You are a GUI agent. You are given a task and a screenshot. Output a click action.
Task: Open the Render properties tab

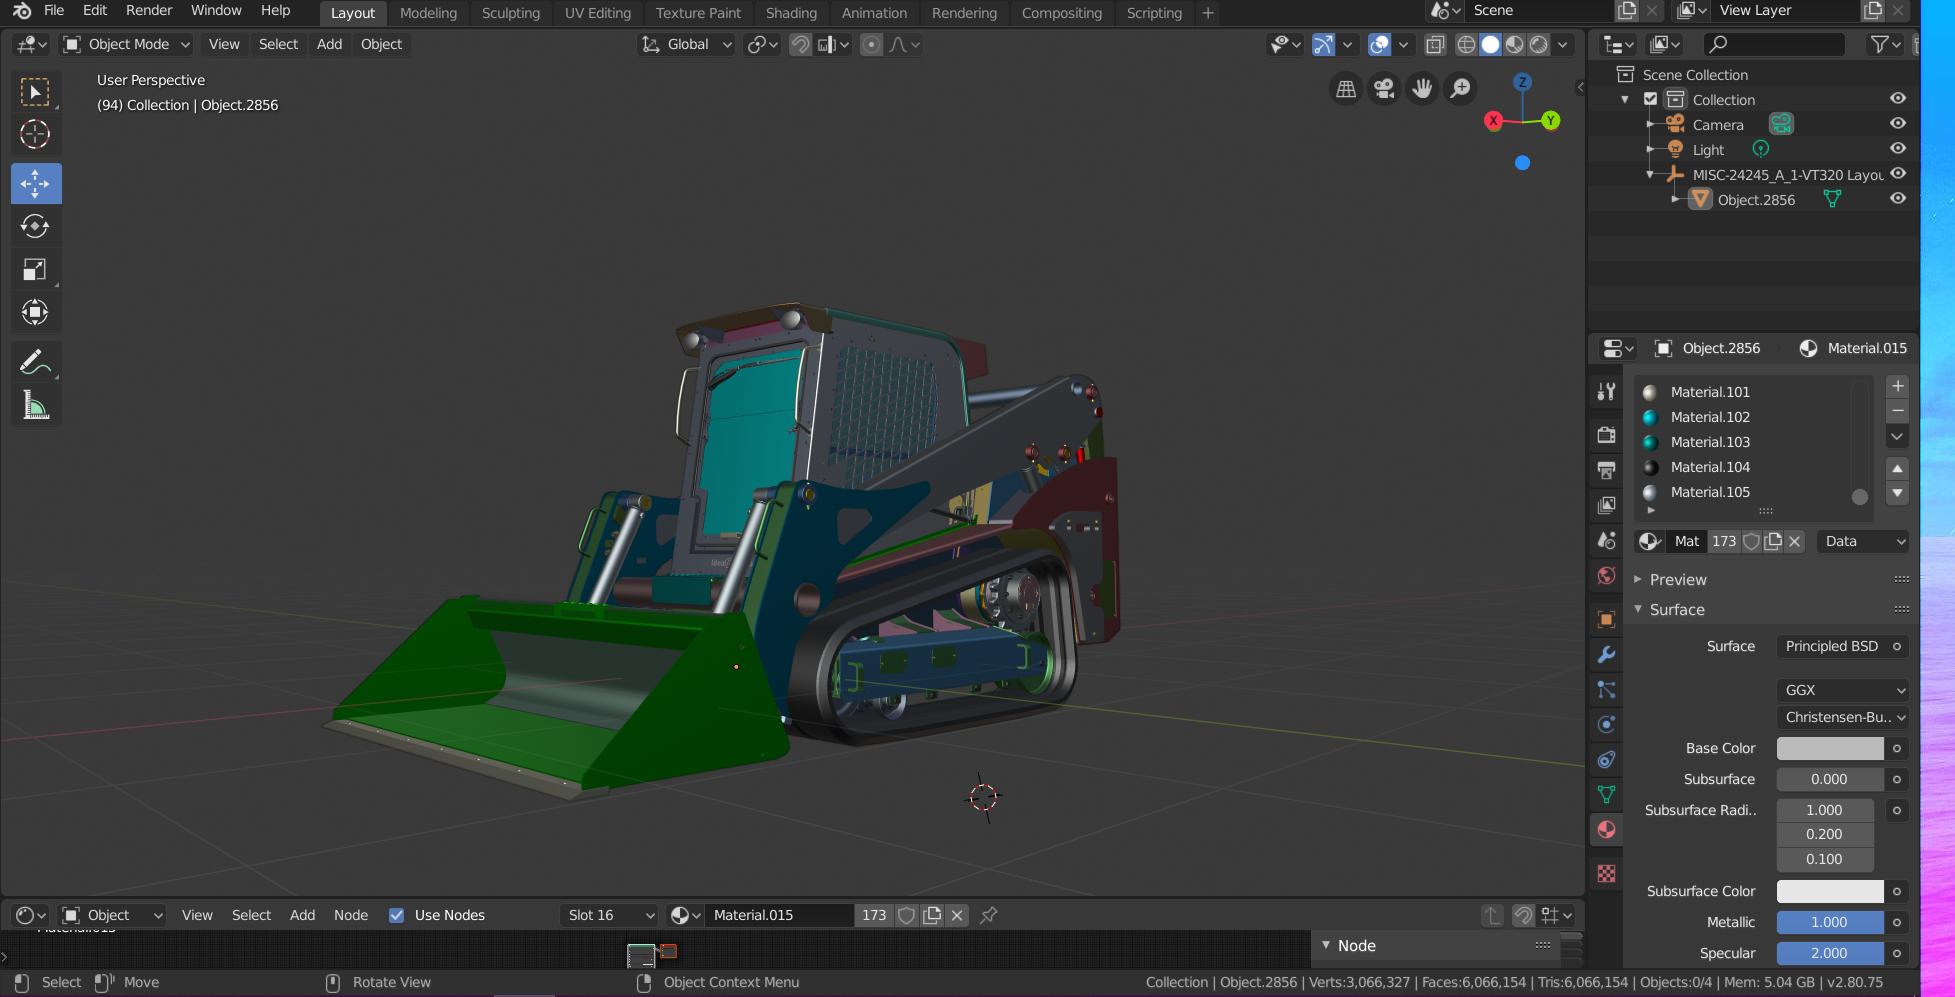click(1606, 435)
